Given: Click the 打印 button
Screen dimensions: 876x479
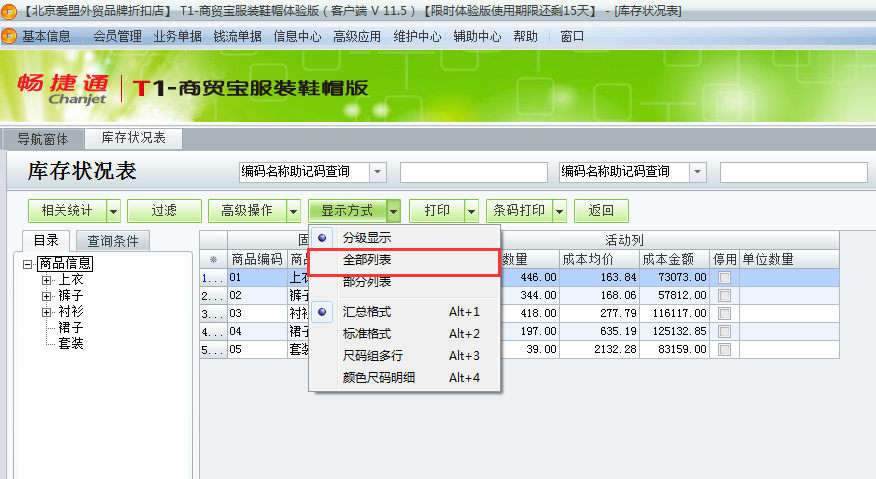Looking at the screenshot, I should pos(437,211).
